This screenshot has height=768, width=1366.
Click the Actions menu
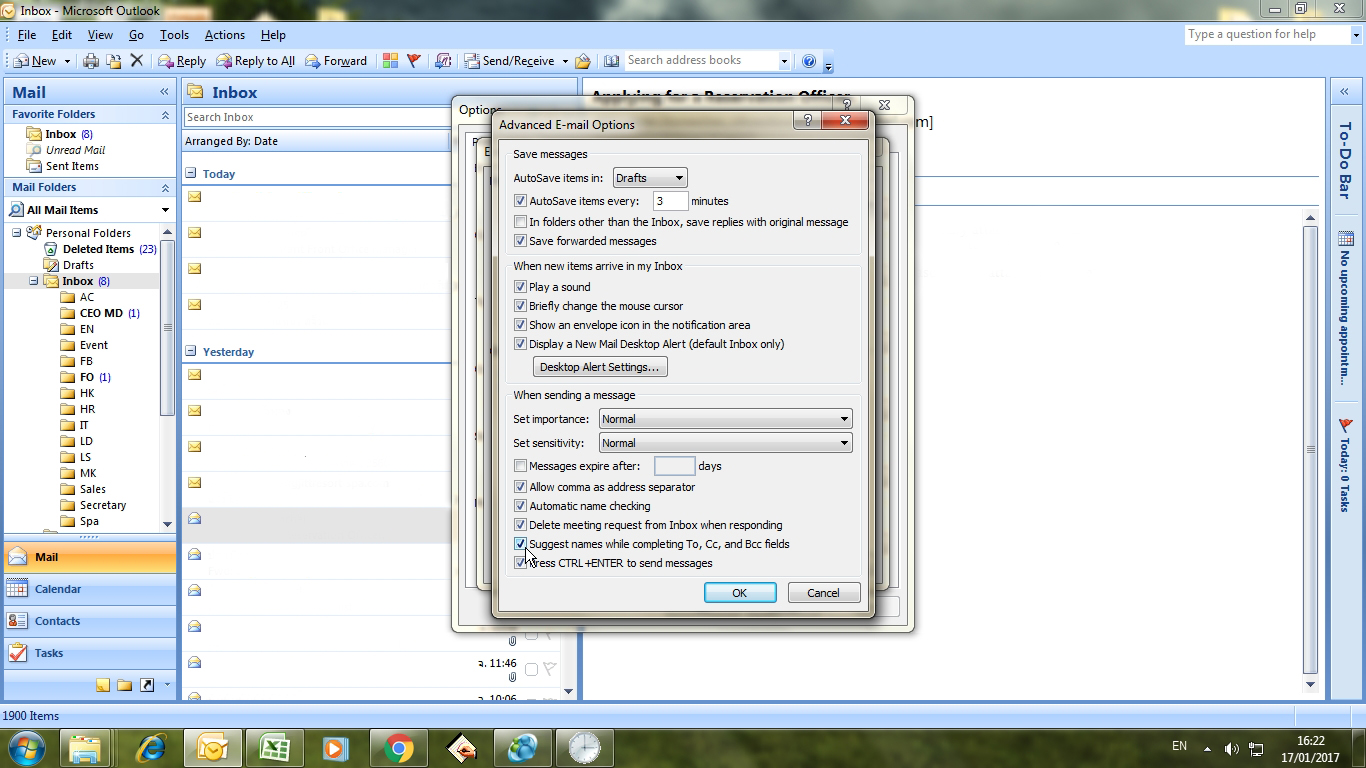click(224, 34)
